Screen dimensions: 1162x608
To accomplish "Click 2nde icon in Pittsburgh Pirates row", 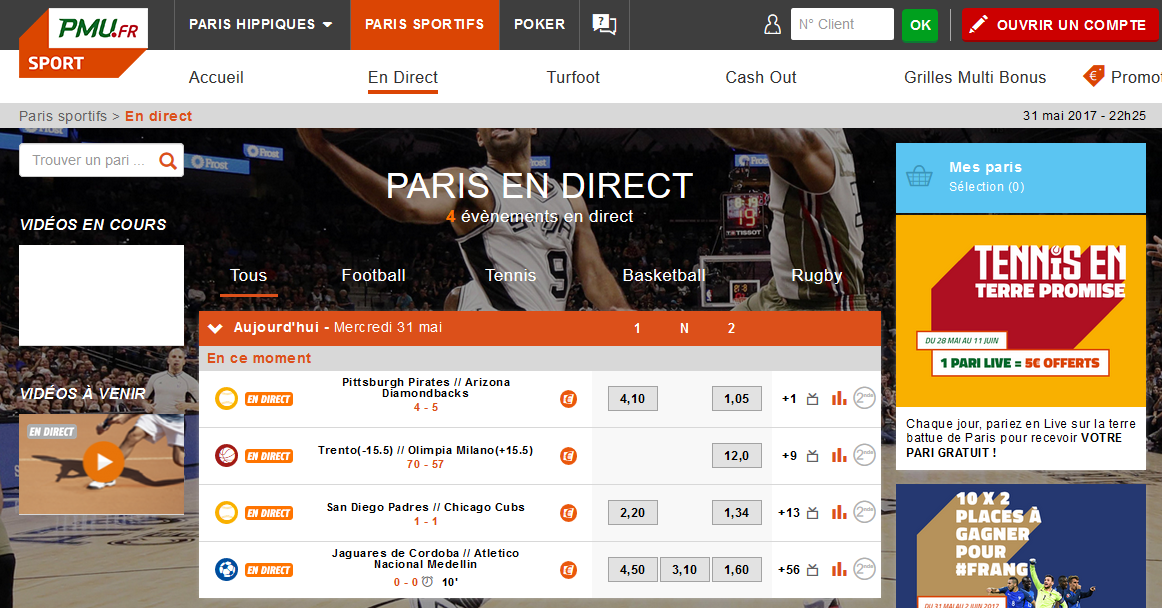I will click(864, 398).
